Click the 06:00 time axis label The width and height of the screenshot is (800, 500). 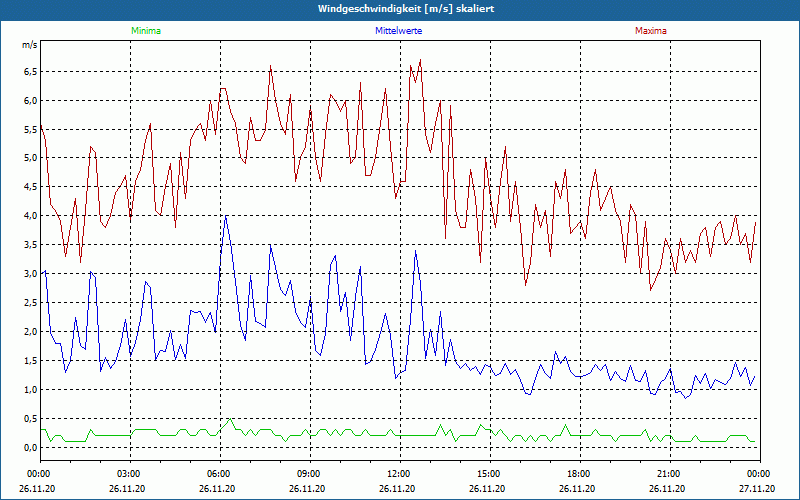[x=220, y=474]
